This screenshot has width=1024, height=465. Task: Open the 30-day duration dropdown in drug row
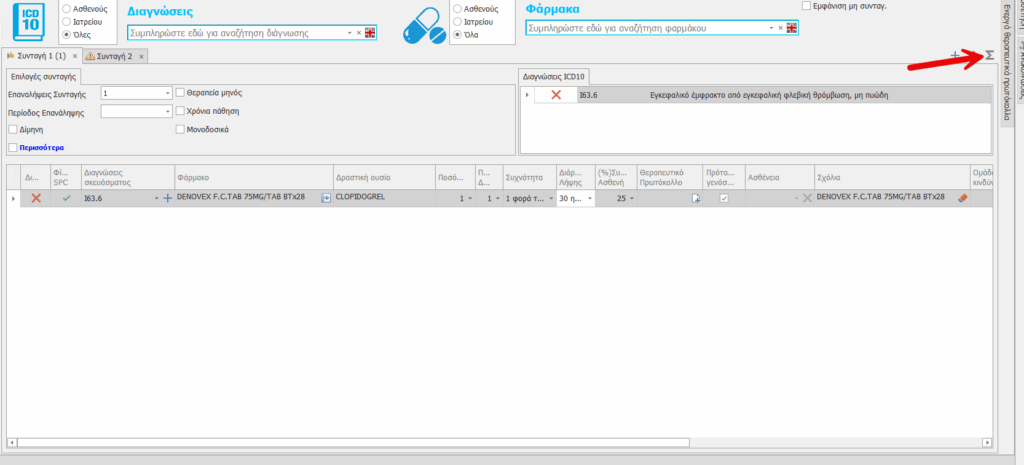(x=590, y=199)
